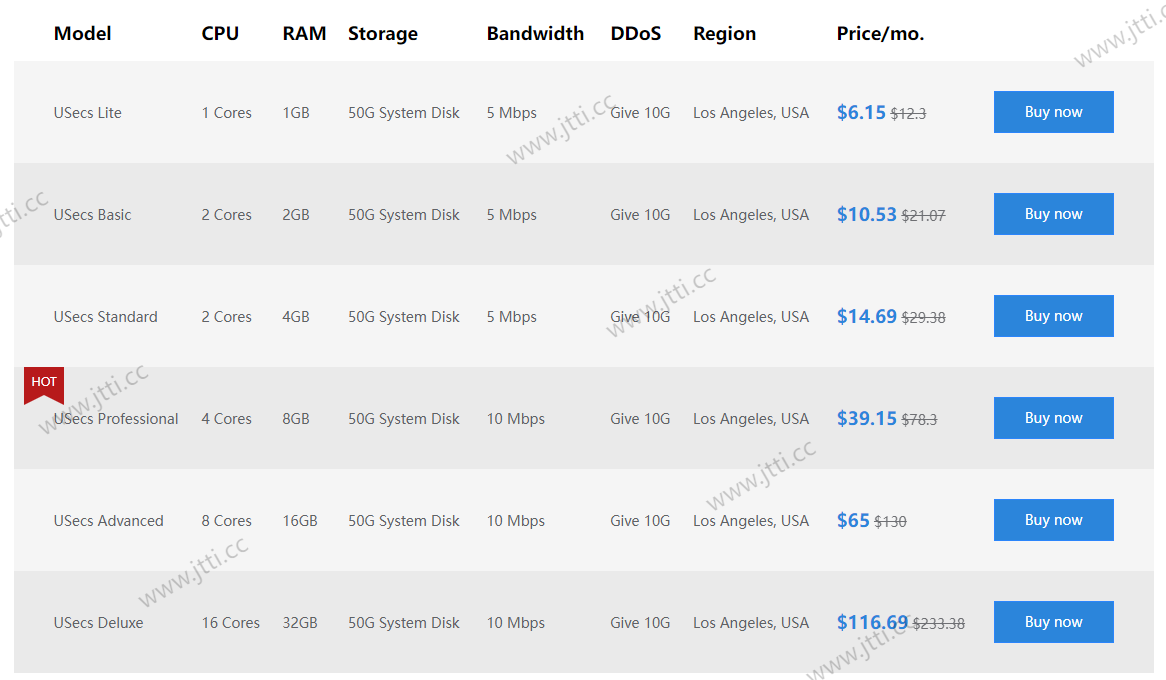Click the USecs Deluxe model name
Viewport: 1166px width, 680px height.
click(x=98, y=623)
